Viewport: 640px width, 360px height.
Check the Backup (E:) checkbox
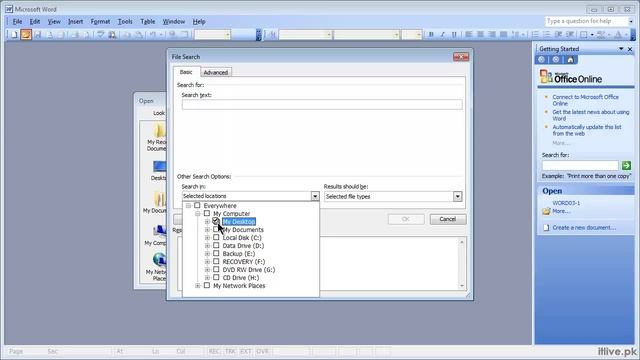[x=216, y=253]
